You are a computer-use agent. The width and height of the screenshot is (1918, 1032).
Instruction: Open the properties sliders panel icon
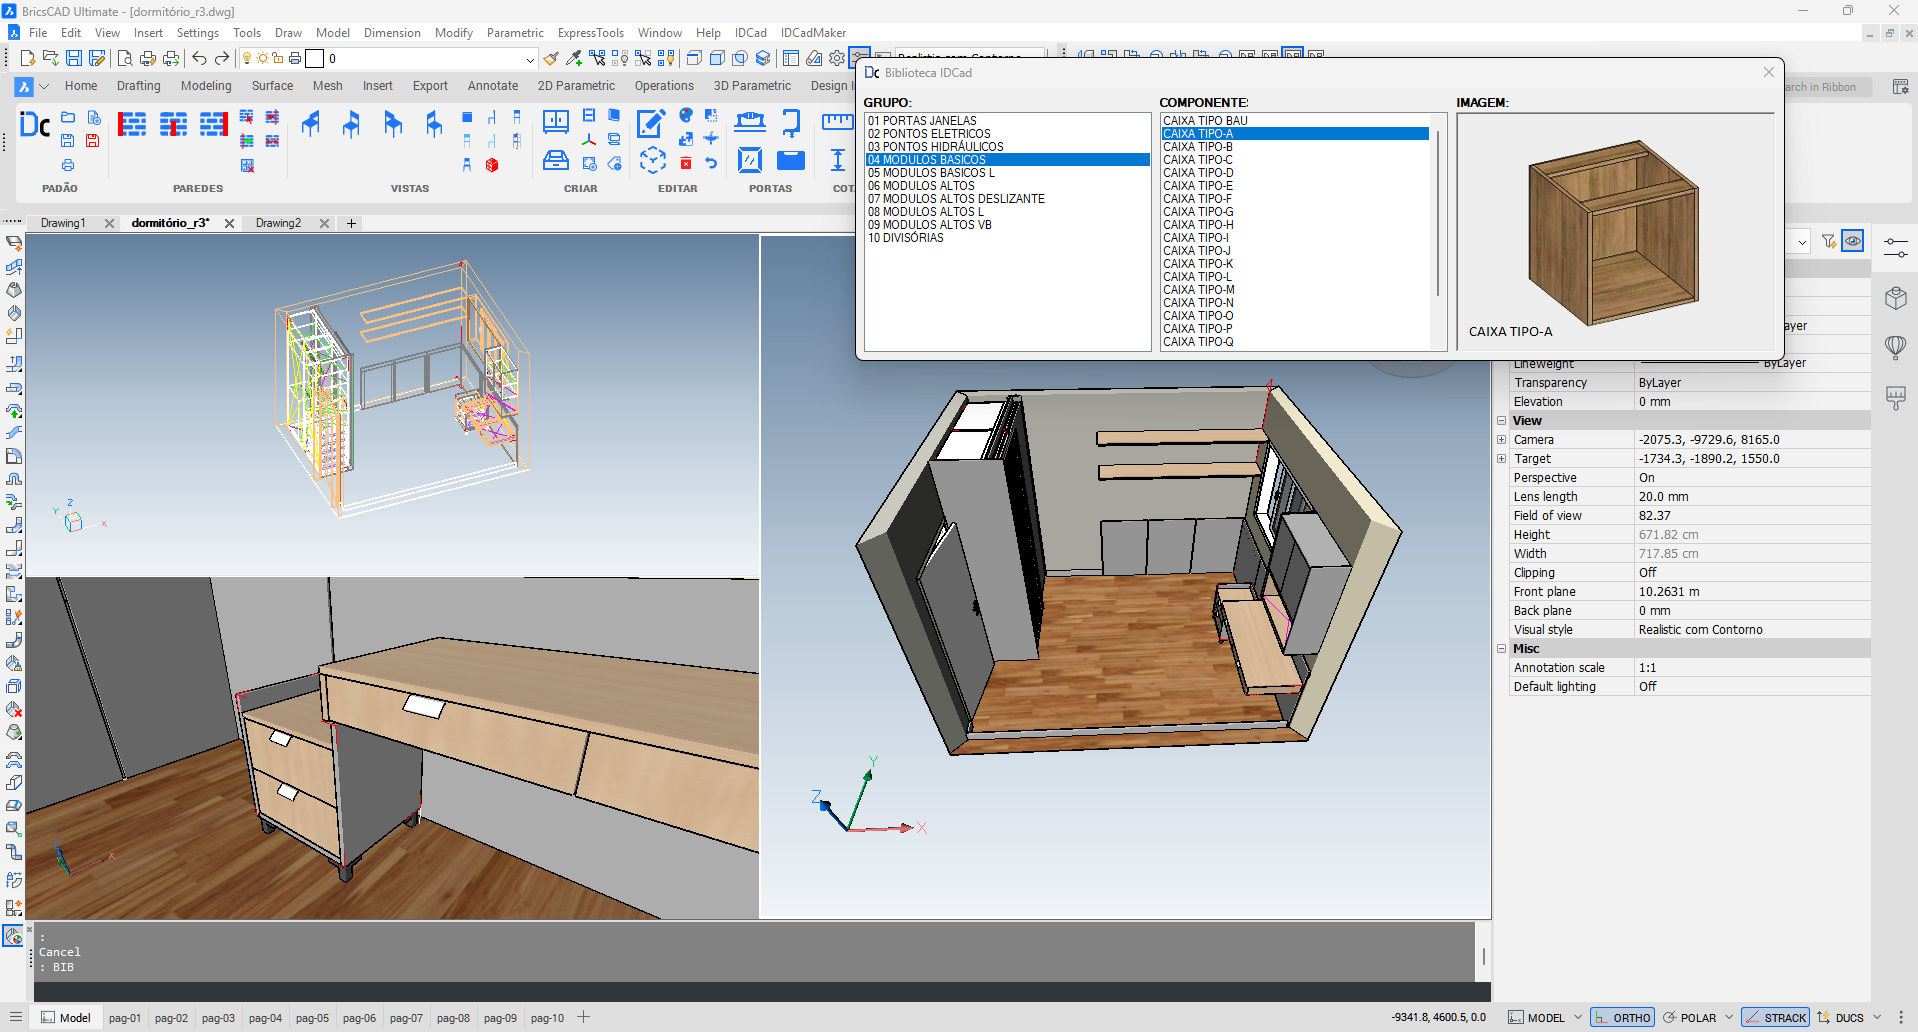click(1895, 247)
